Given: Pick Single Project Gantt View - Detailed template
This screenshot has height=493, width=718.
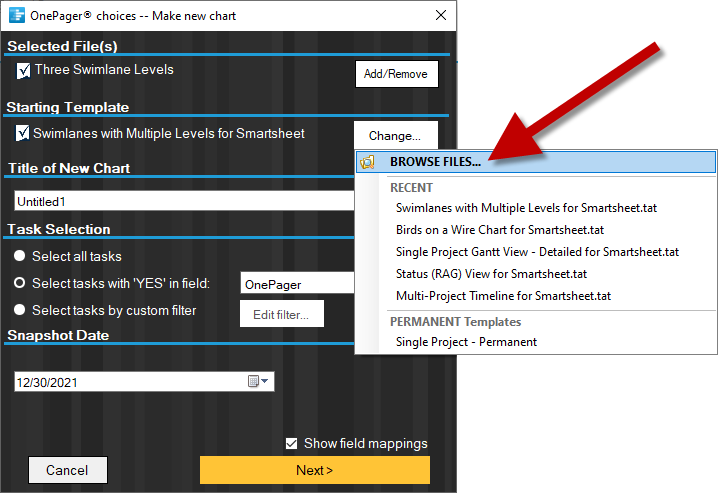Looking at the screenshot, I should coord(537,252).
